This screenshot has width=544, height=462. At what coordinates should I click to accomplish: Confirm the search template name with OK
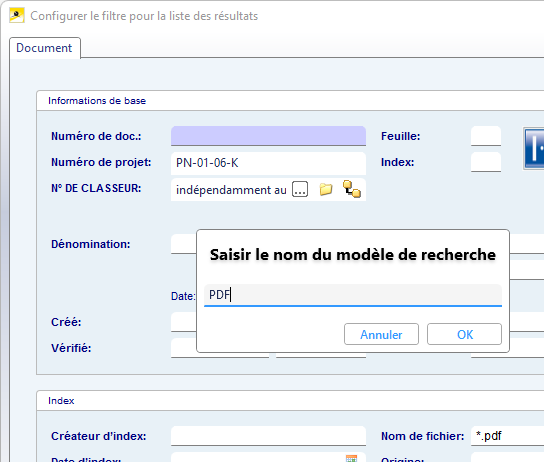coord(464,334)
